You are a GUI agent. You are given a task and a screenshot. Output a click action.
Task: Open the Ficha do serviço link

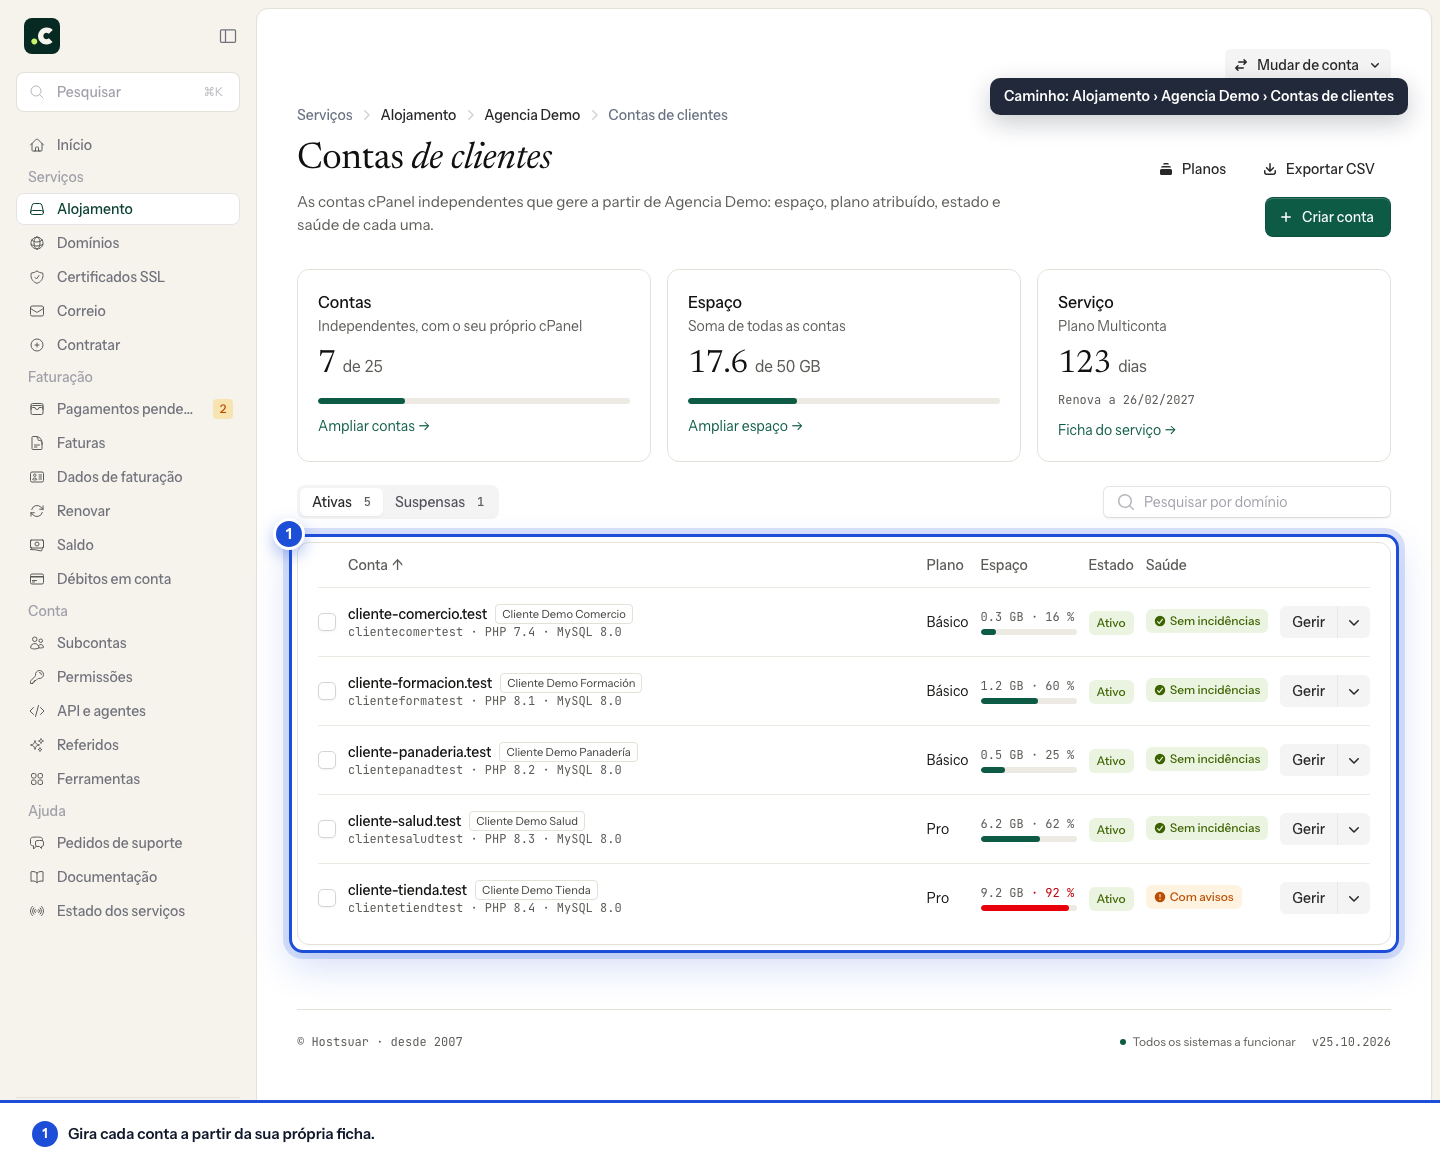(1117, 430)
